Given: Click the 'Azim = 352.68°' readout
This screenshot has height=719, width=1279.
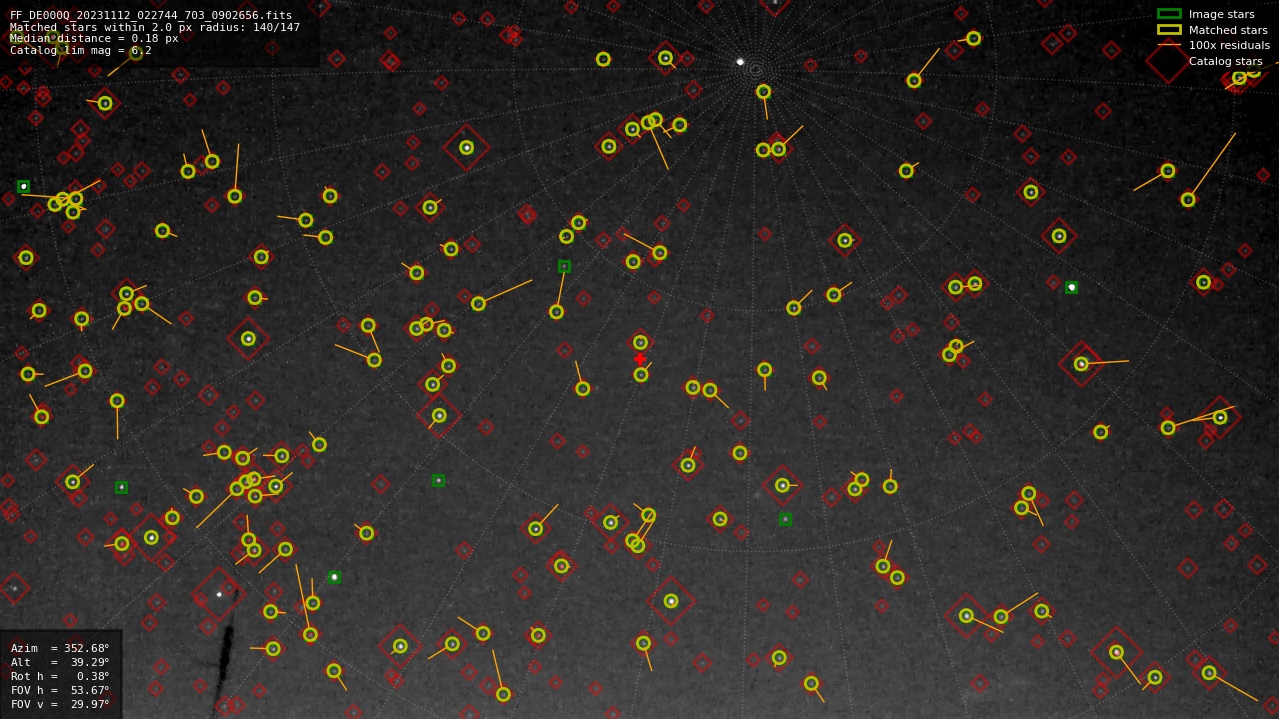Looking at the screenshot, I should [x=60, y=648].
